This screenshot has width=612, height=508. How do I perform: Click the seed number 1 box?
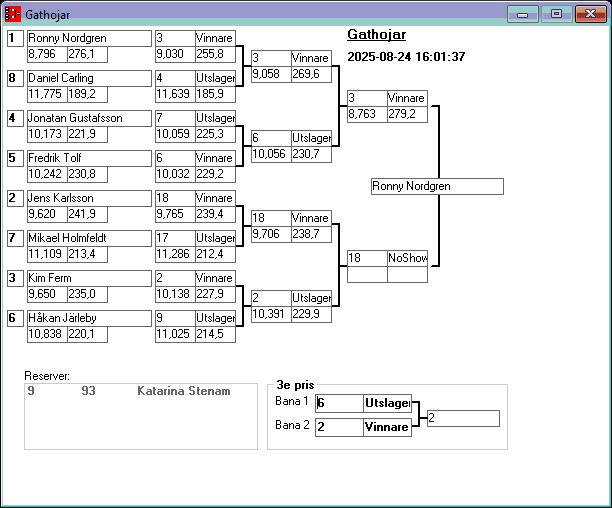[x=16, y=38]
